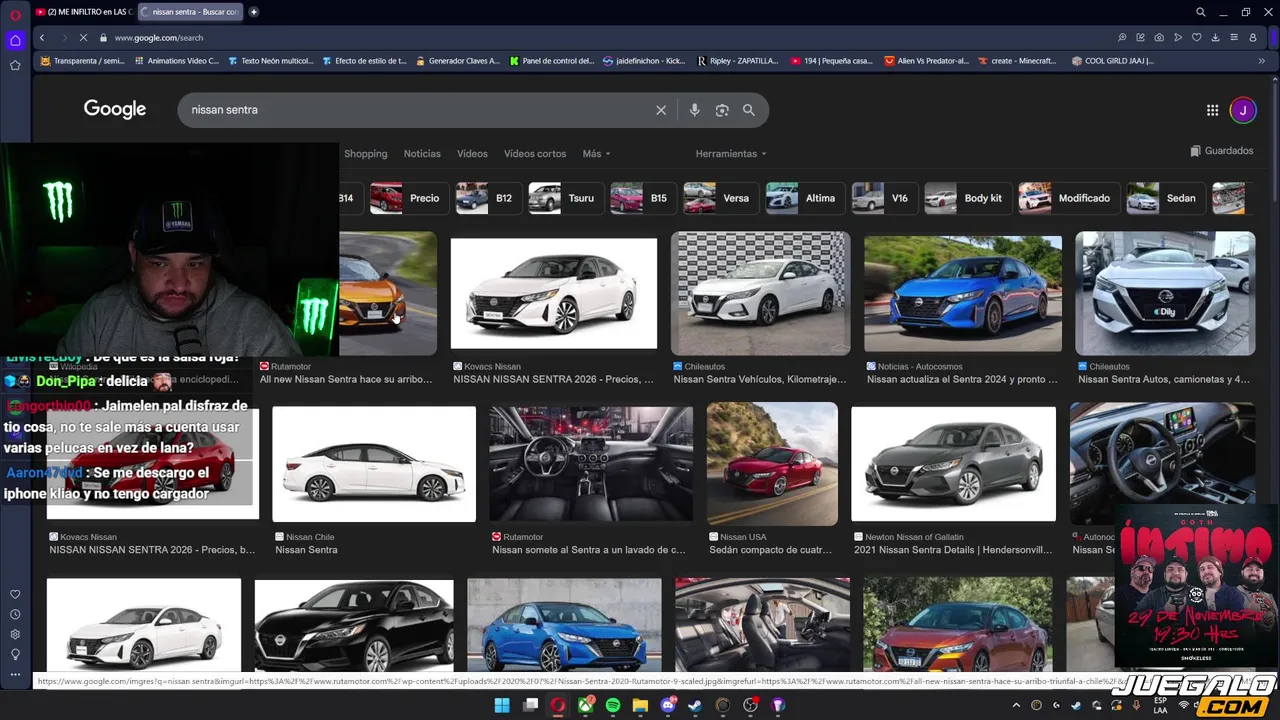
Task: Open the Kovacs Nissan white Sentra image
Action: (x=554, y=293)
